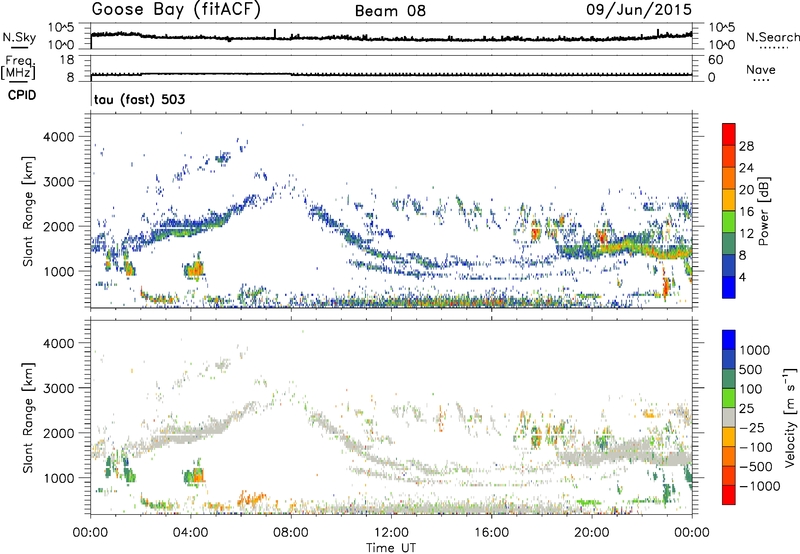Click the 'Nave' legend label
The width and height of the screenshot is (800, 554).
(x=761, y=69)
